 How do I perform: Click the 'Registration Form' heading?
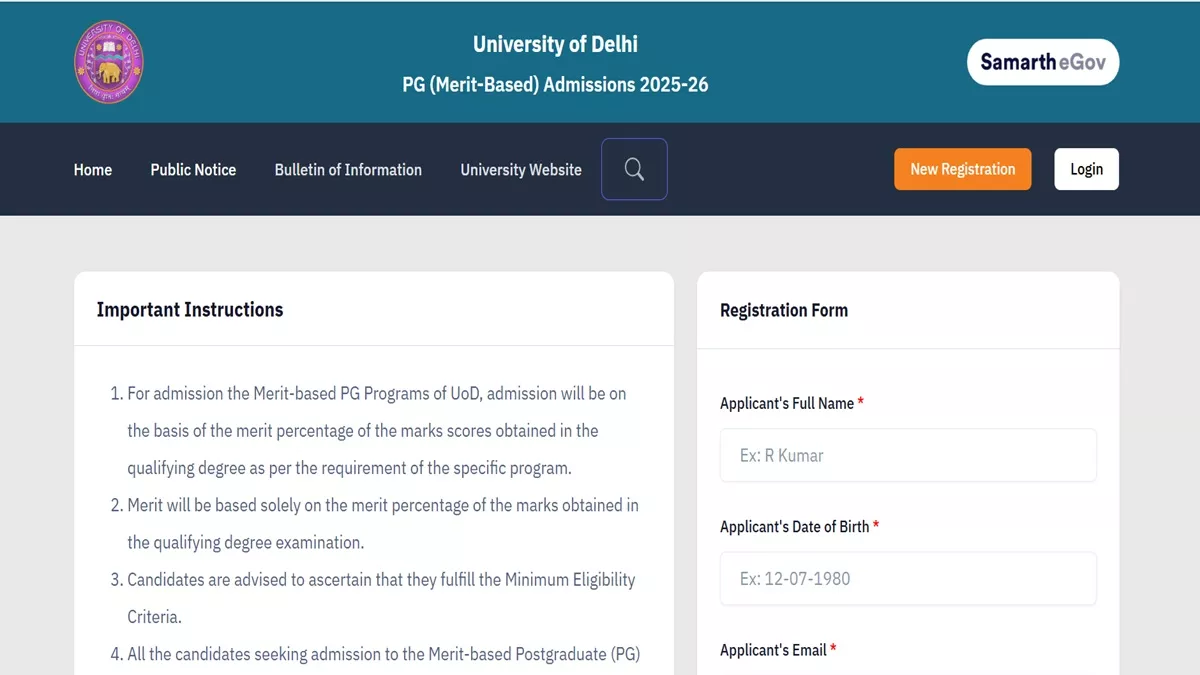pos(784,310)
